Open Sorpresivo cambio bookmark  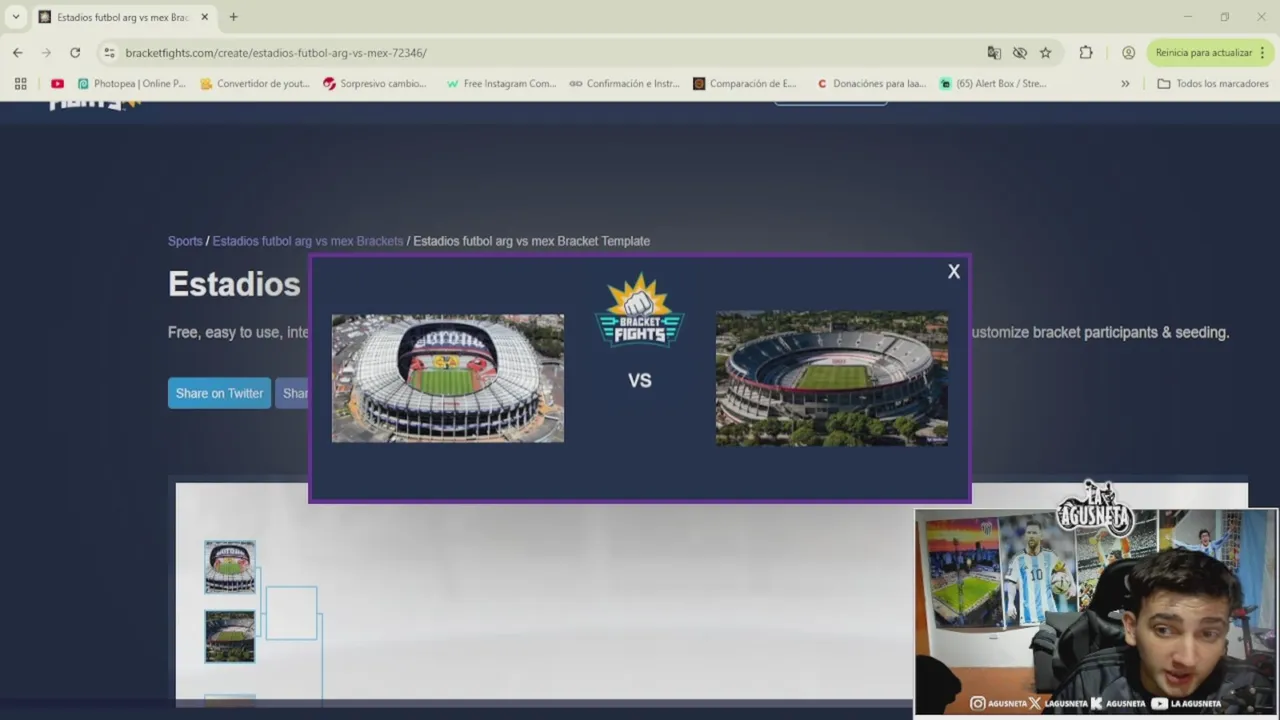click(x=375, y=84)
